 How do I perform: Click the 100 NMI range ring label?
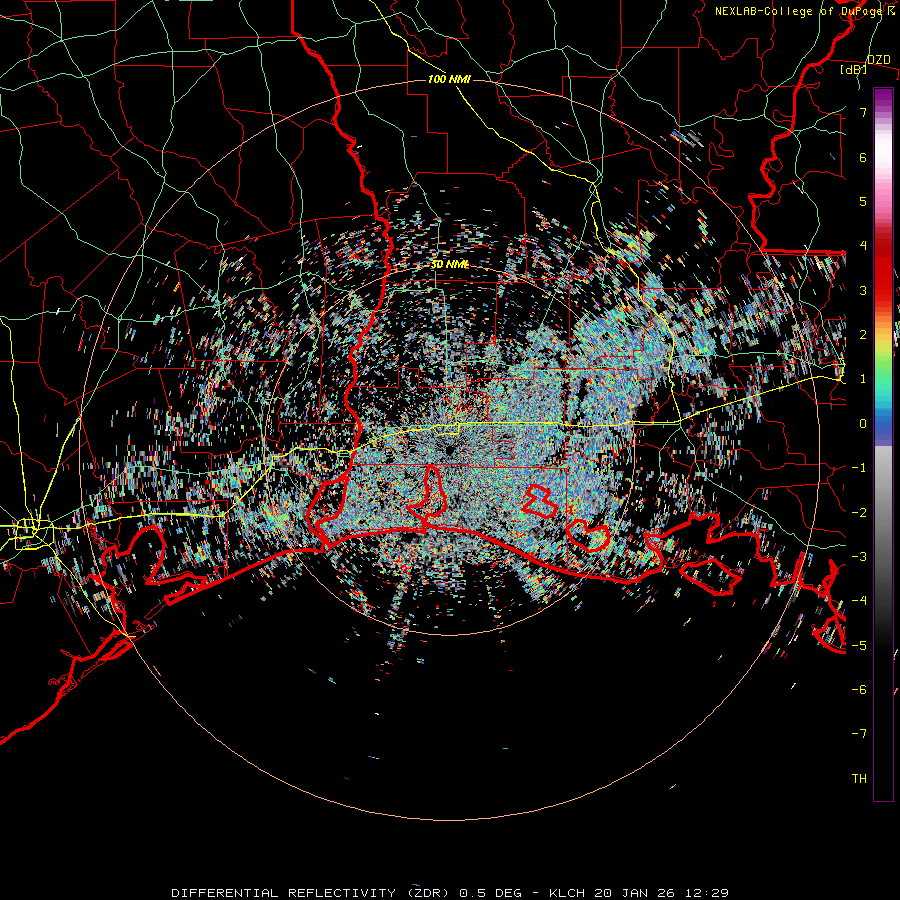click(449, 79)
